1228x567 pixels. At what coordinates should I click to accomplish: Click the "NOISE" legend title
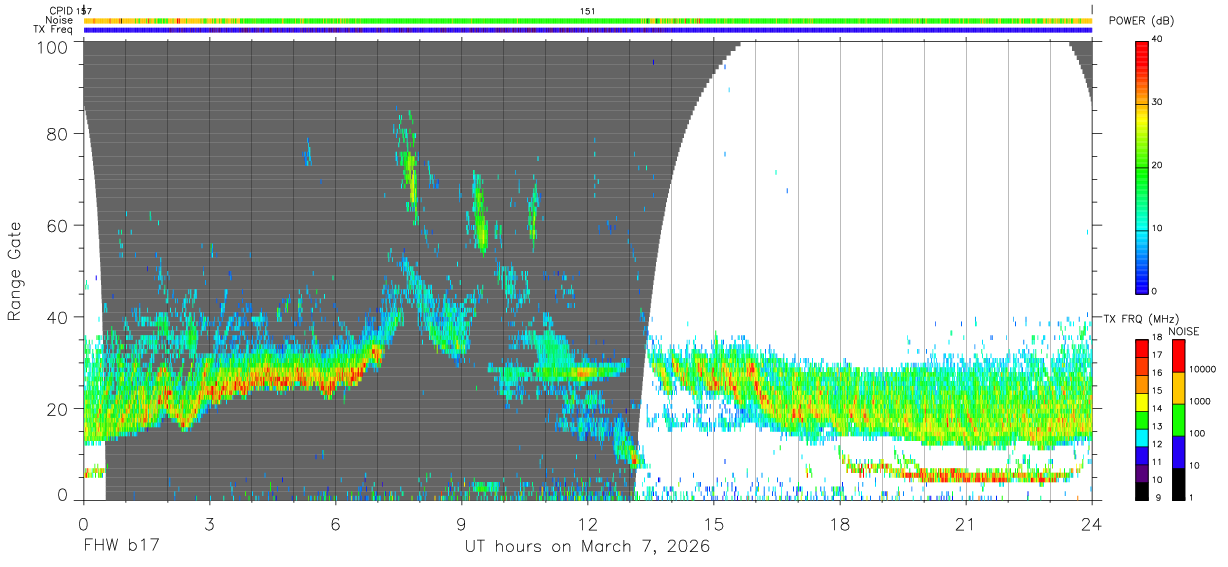pos(1183,331)
